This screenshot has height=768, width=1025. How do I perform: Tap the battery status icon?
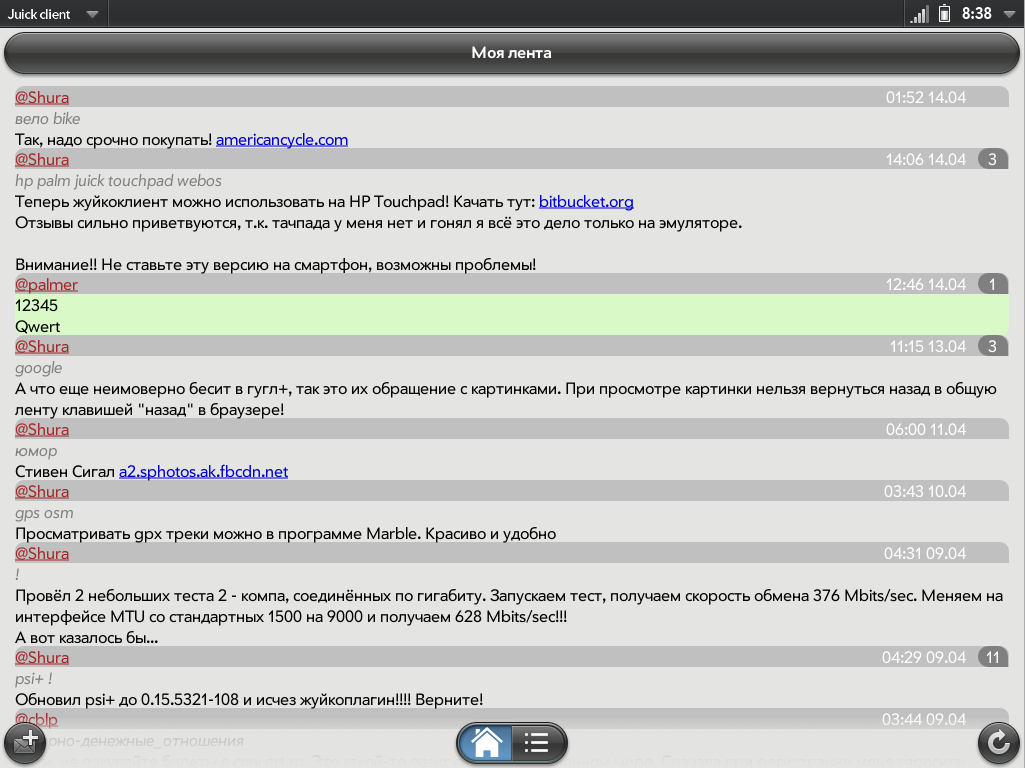tap(943, 14)
